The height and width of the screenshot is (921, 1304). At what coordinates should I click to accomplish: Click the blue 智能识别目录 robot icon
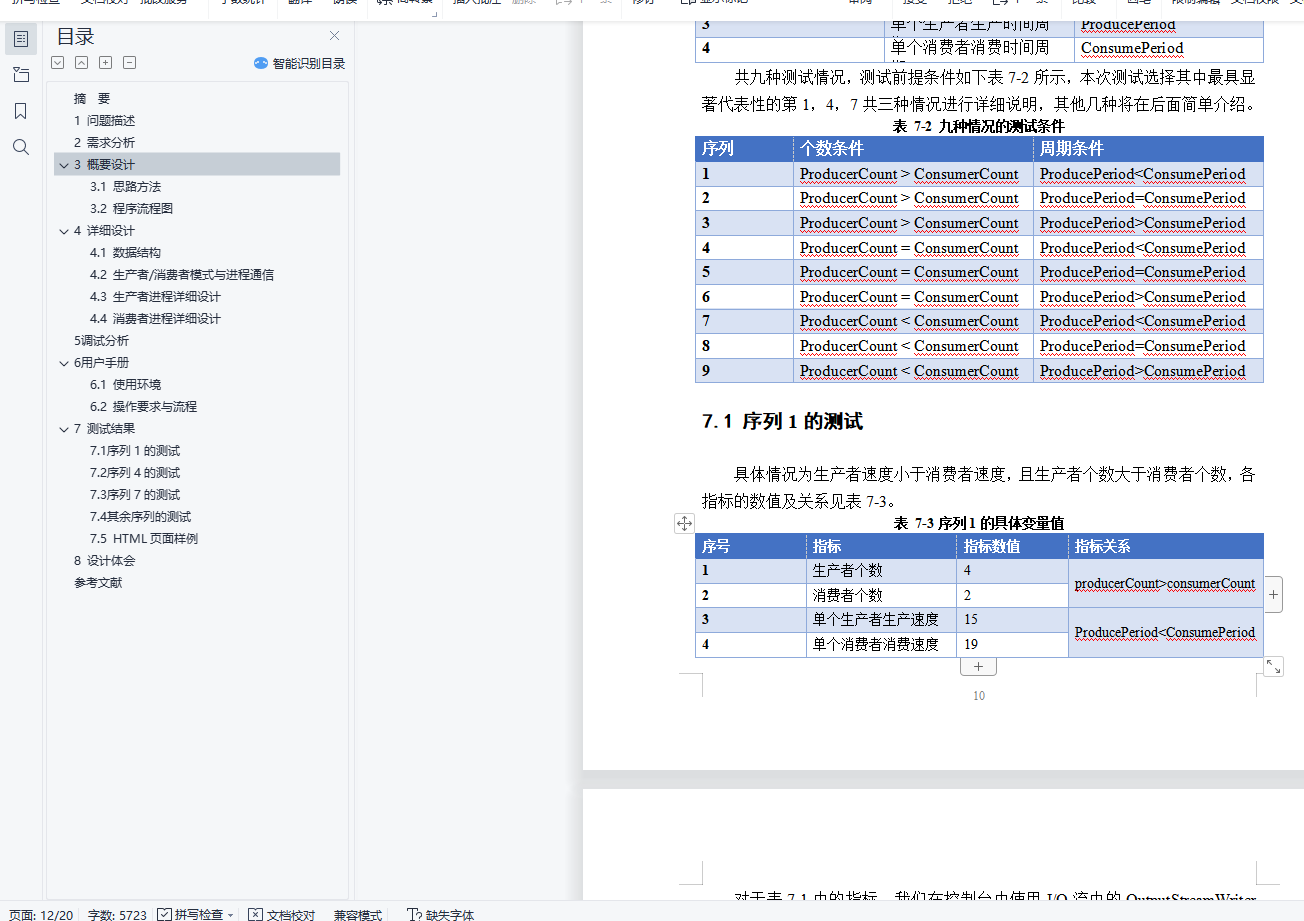[261, 63]
